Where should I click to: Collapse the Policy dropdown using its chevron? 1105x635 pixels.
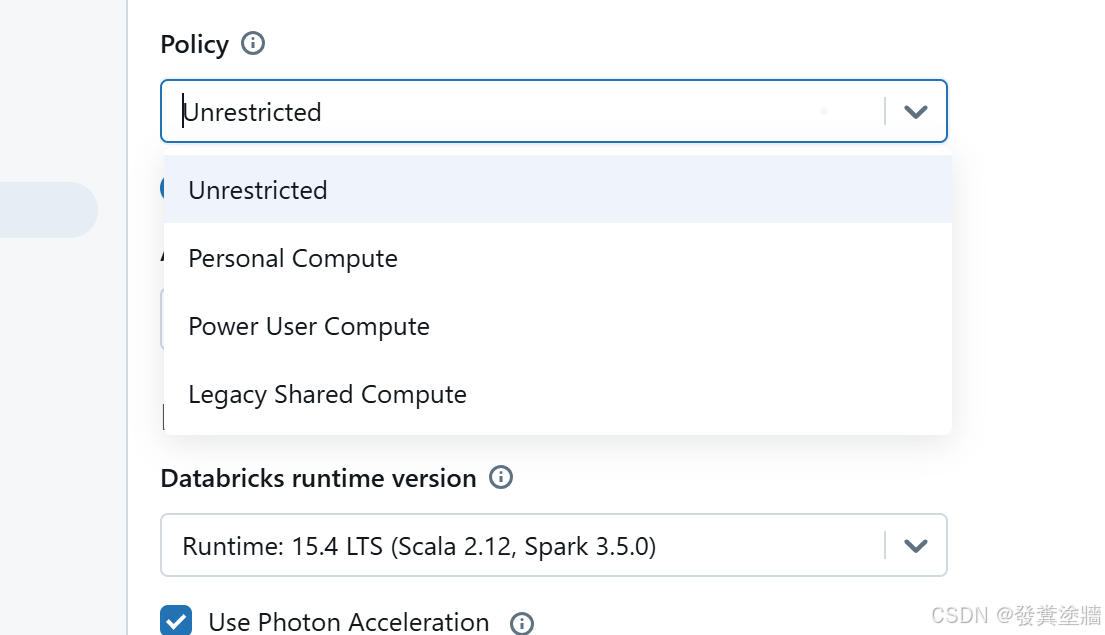[x=915, y=111]
